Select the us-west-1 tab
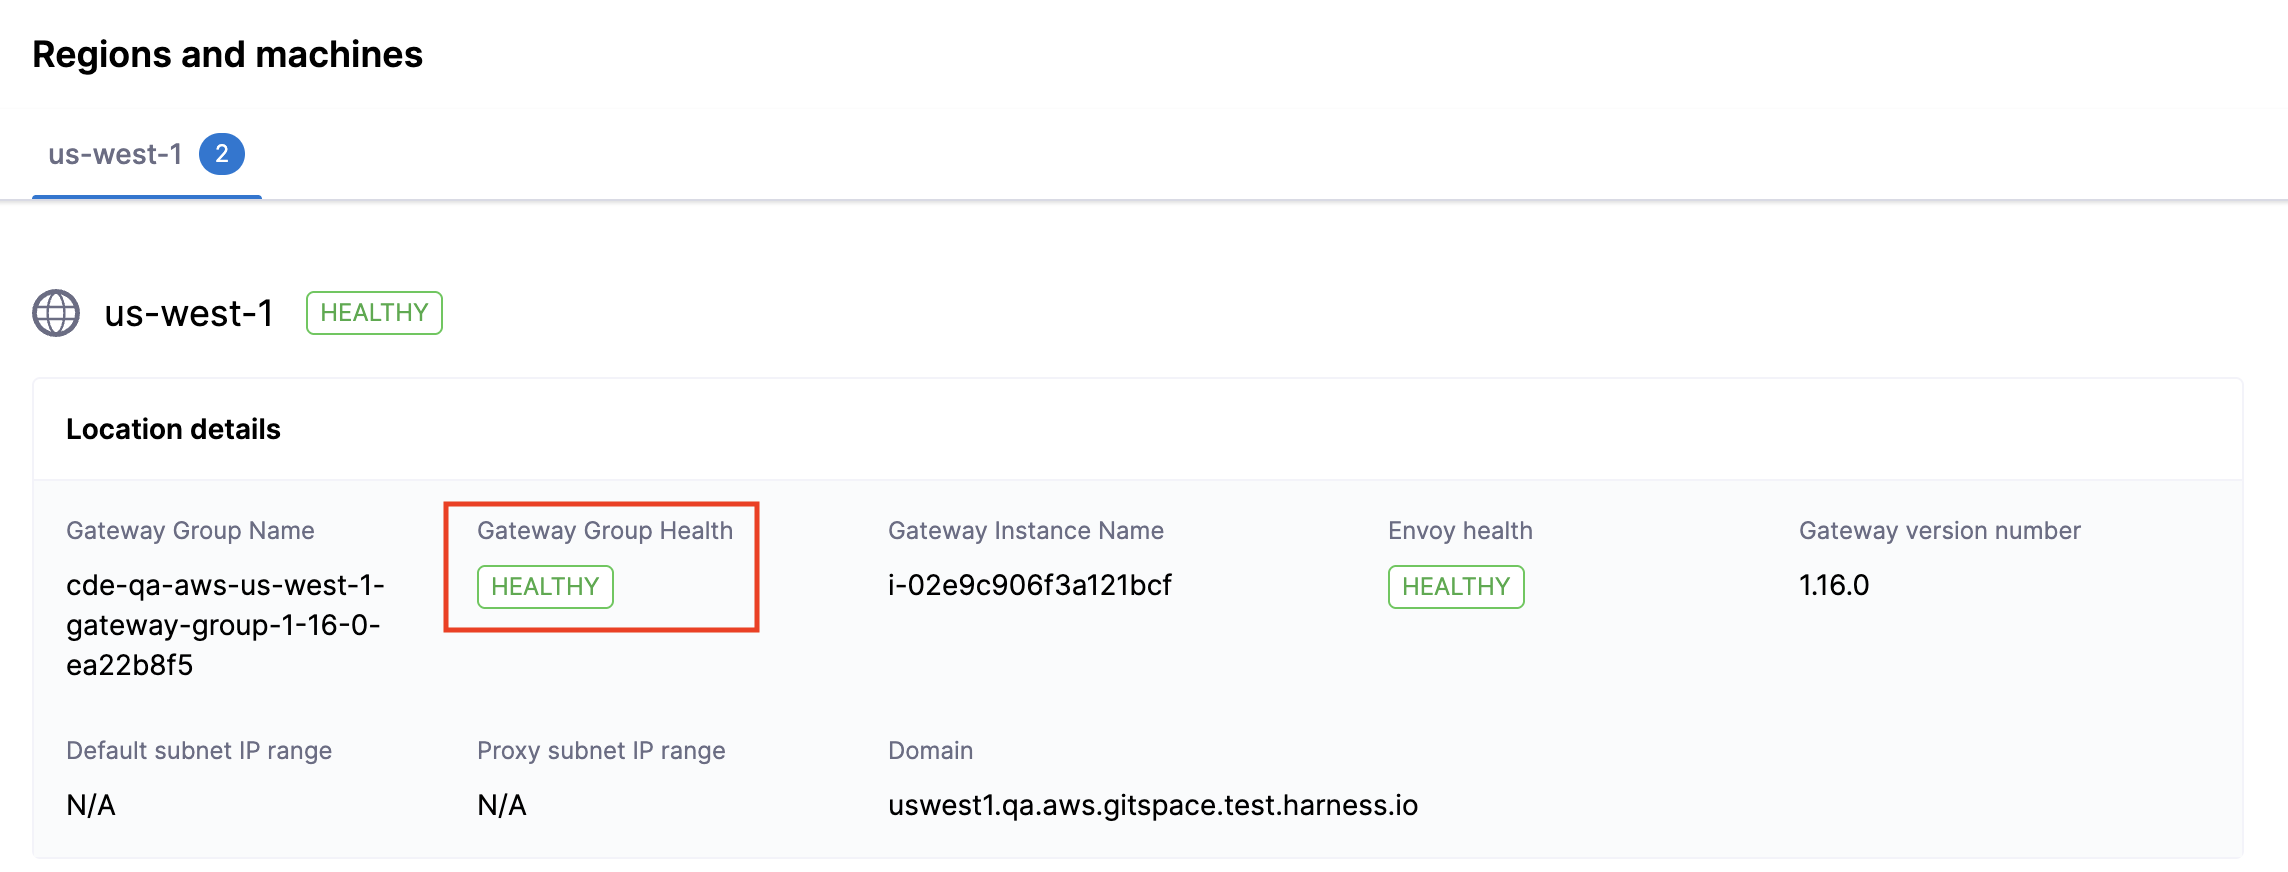The width and height of the screenshot is (2288, 872). (116, 154)
